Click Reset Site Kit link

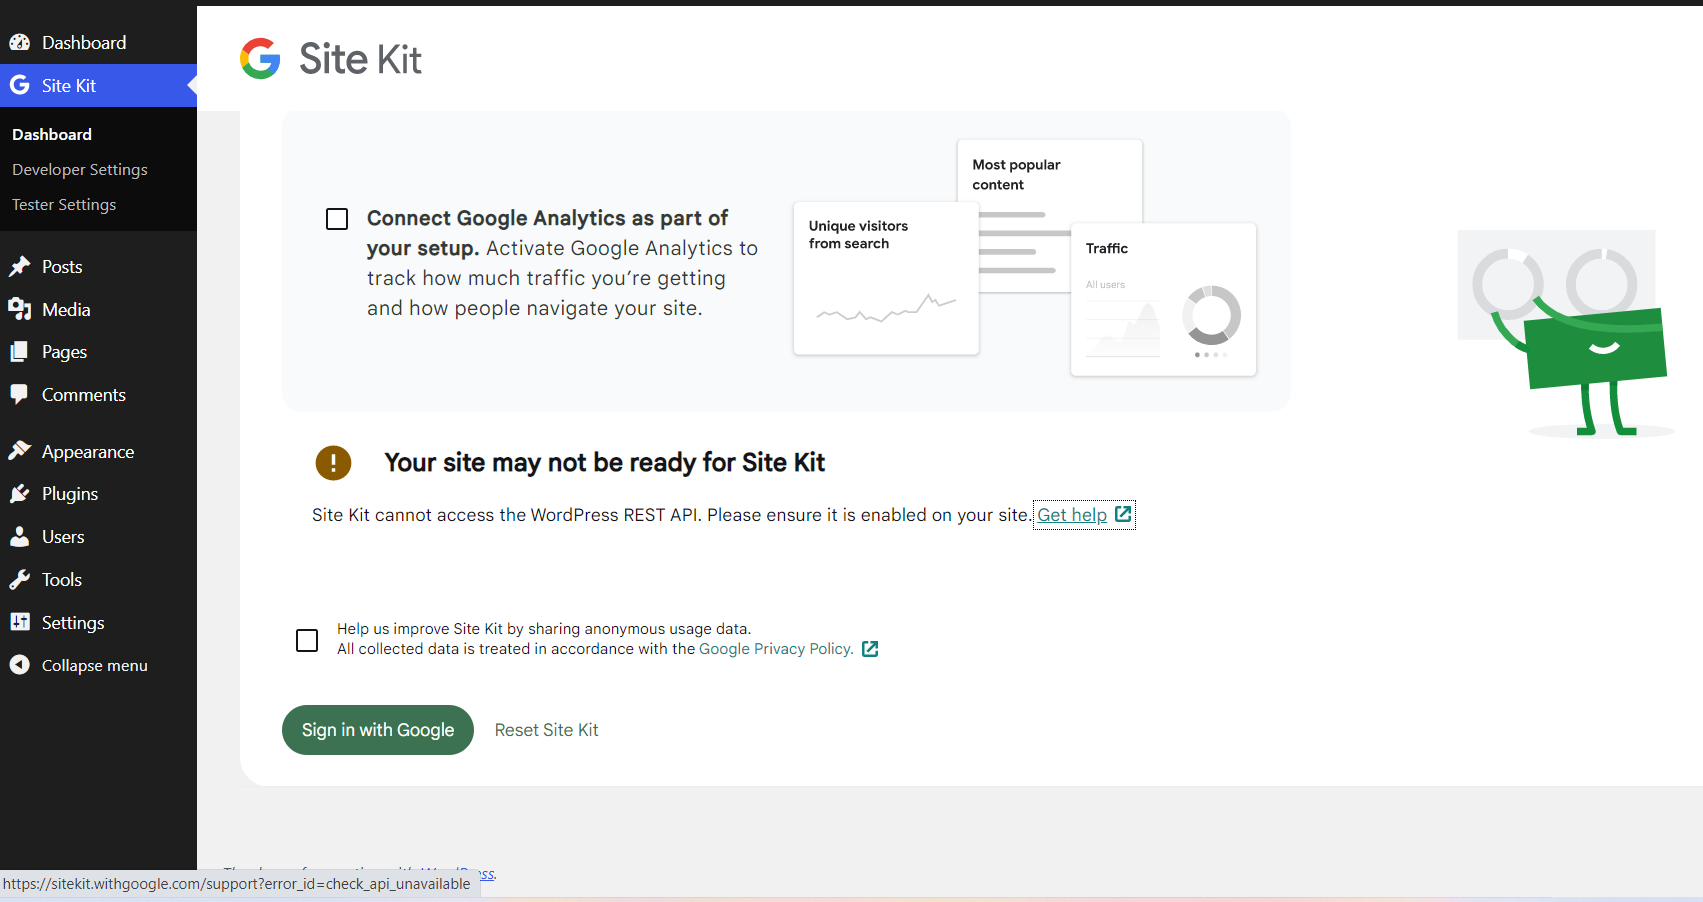click(x=546, y=730)
